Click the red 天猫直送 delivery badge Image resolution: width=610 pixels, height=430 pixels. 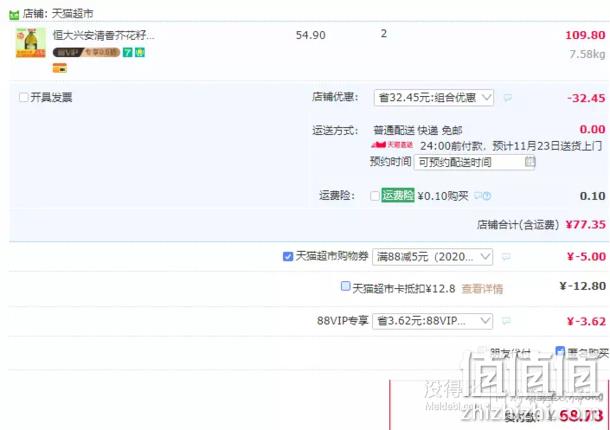pyautogui.click(x=392, y=145)
